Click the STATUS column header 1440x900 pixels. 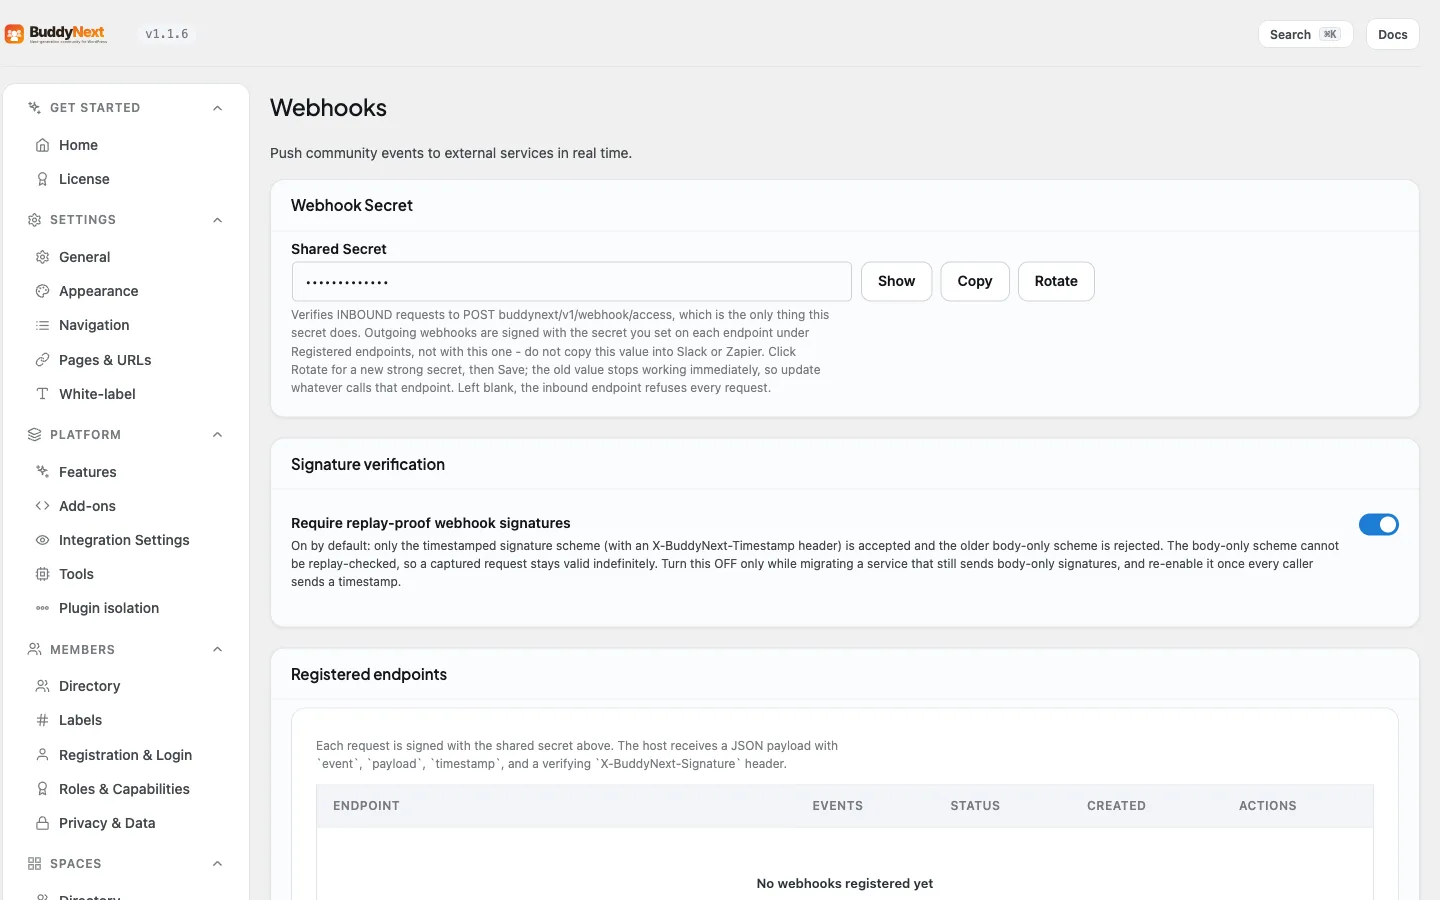pyautogui.click(x=975, y=806)
